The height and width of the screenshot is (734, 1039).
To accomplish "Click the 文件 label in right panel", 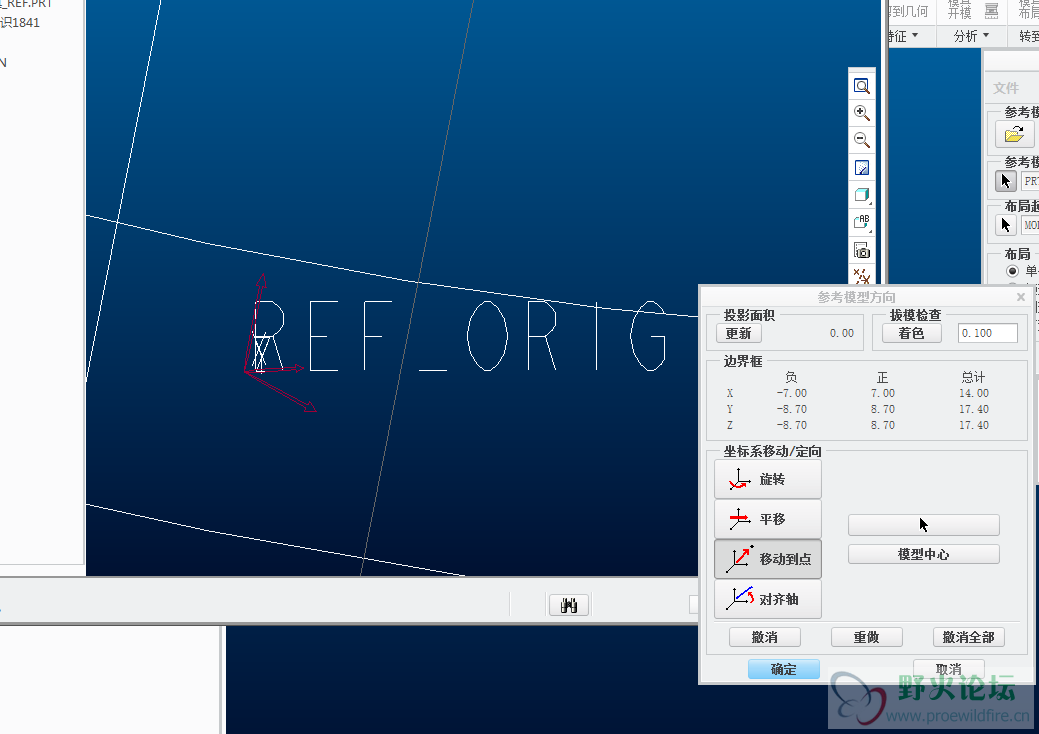I will click(1006, 88).
